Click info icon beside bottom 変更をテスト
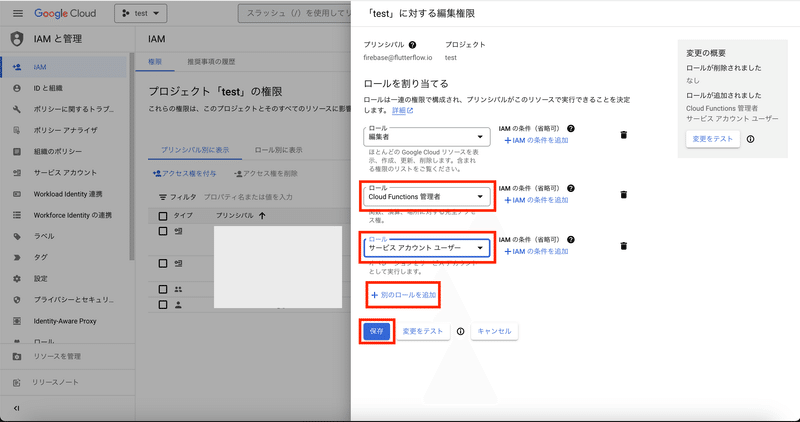The height and width of the screenshot is (422, 800). [461, 331]
